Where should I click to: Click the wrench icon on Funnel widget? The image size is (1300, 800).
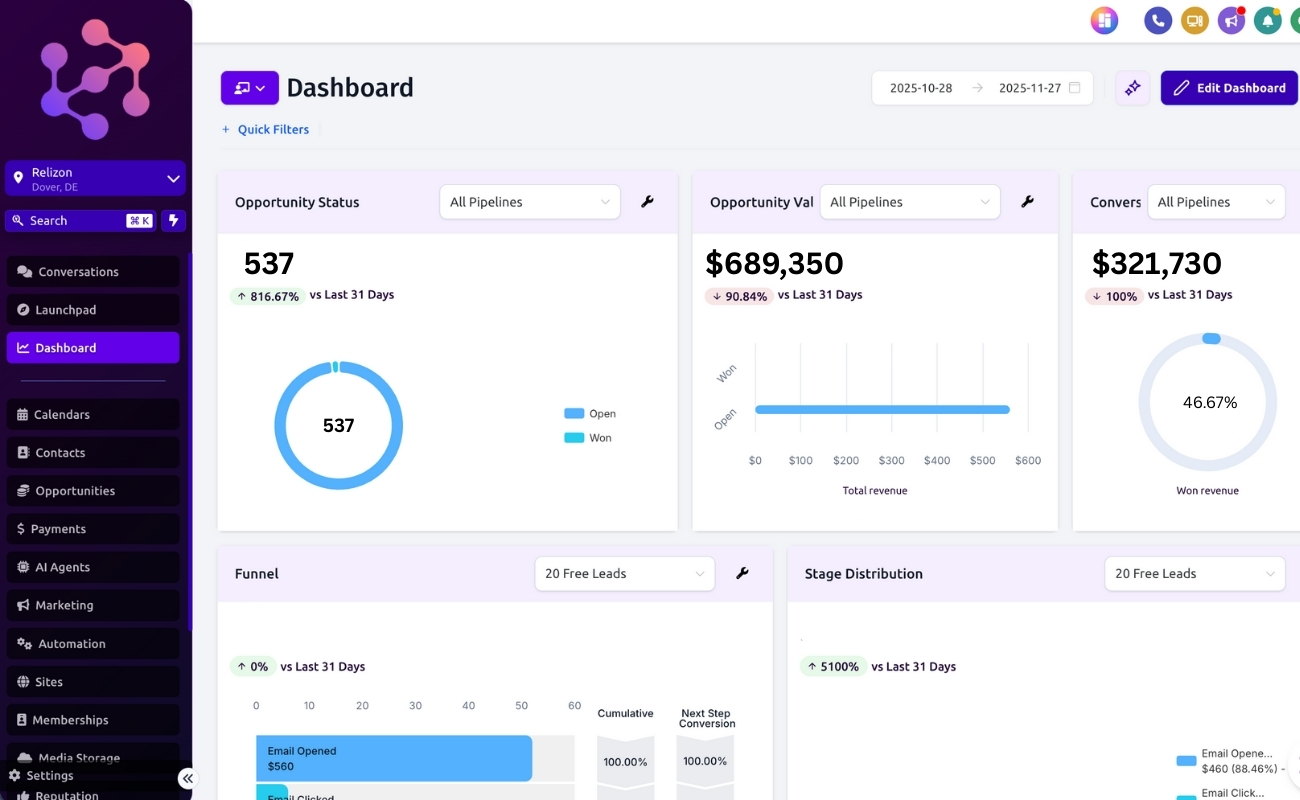click(x=742, y=573)
